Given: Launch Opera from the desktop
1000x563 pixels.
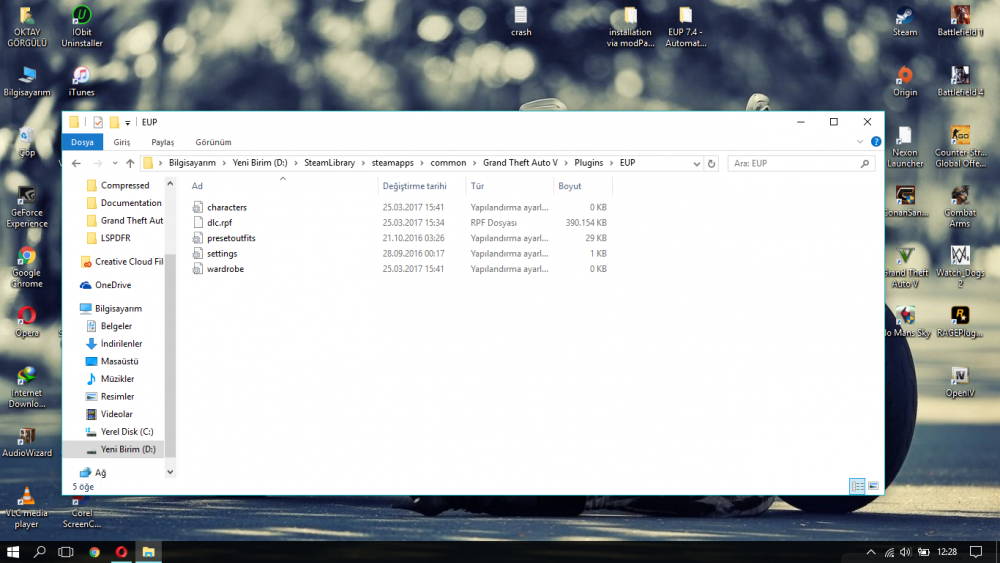Looking at the screenshot, I should pyautogui.click(x=26, y=321).
